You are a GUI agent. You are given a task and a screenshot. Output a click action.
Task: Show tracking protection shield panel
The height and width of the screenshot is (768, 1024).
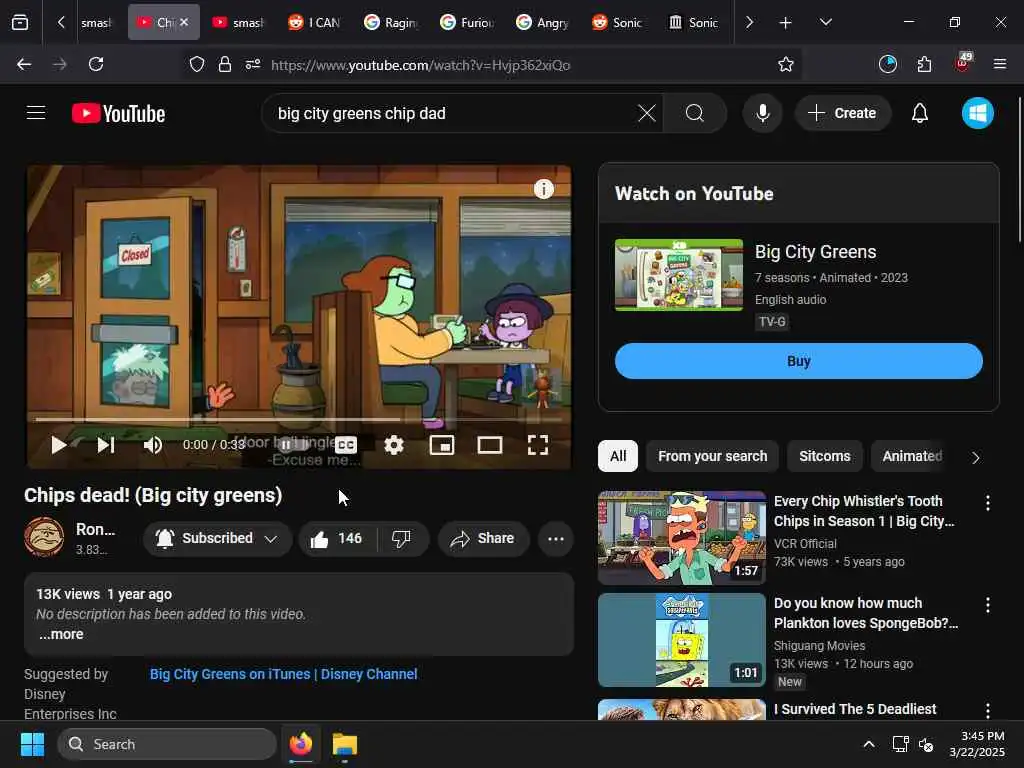(x=197, y=64)
